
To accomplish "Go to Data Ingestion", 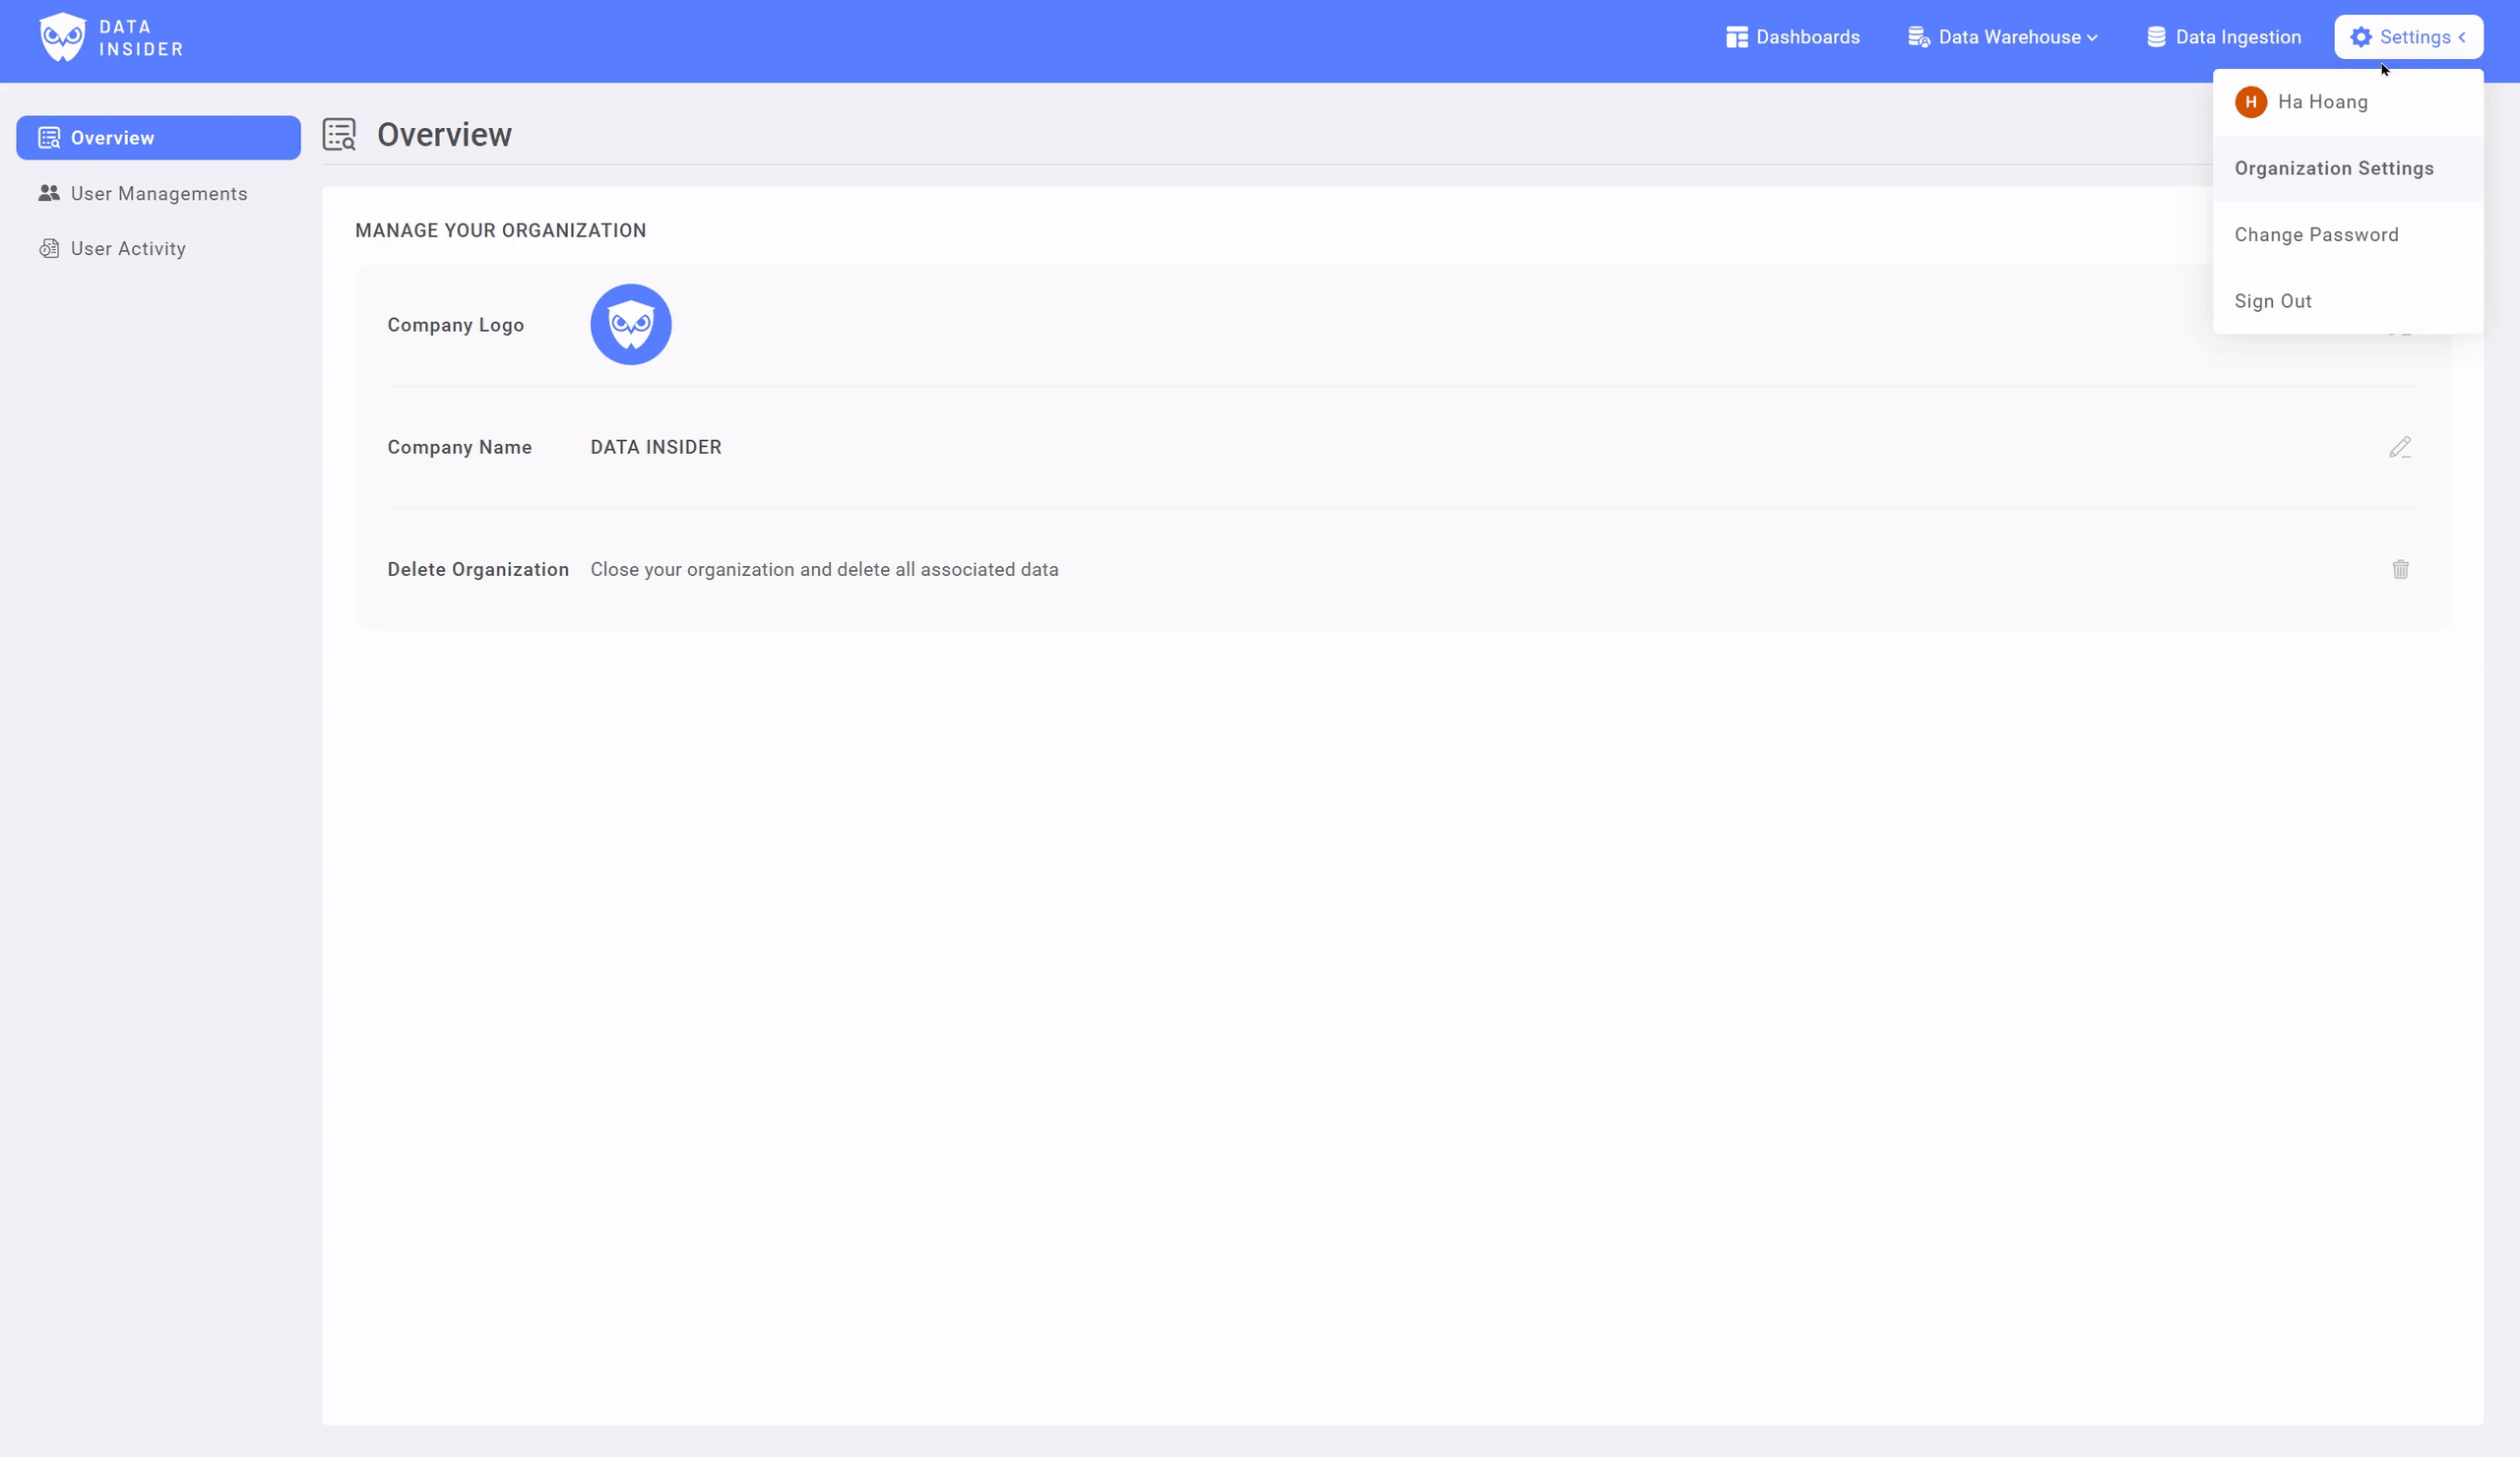I will pos(2223,37).
